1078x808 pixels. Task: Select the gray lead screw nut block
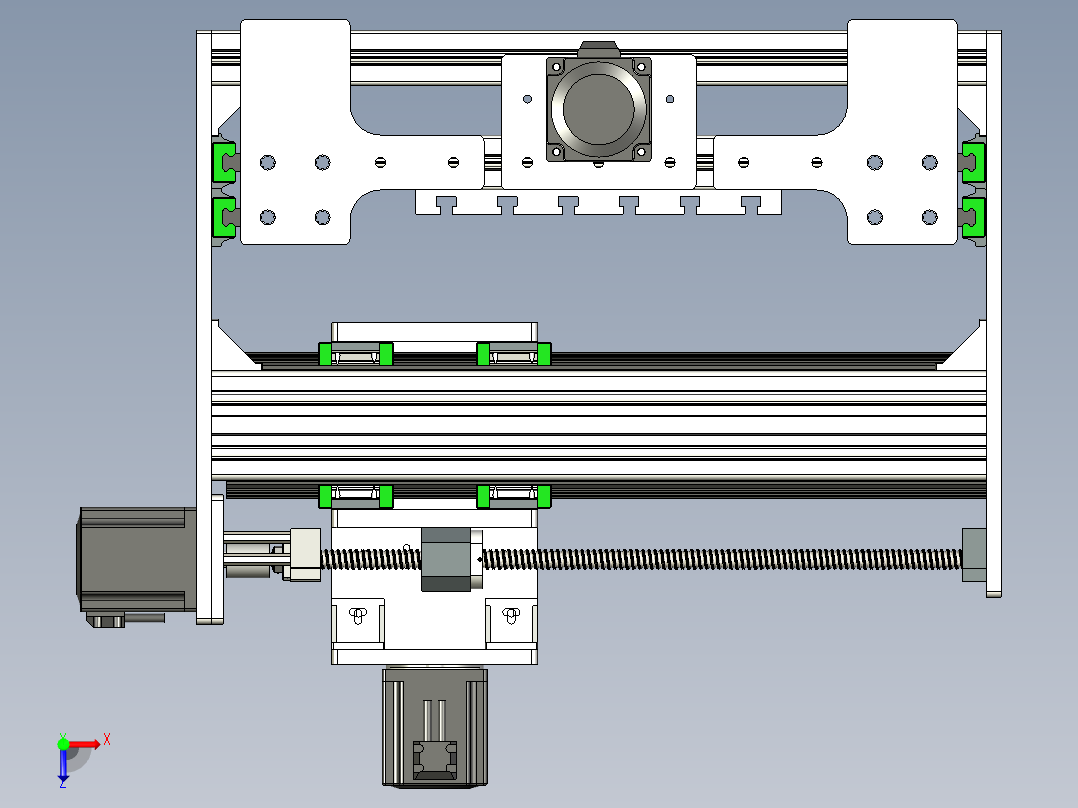click(447, 559)
